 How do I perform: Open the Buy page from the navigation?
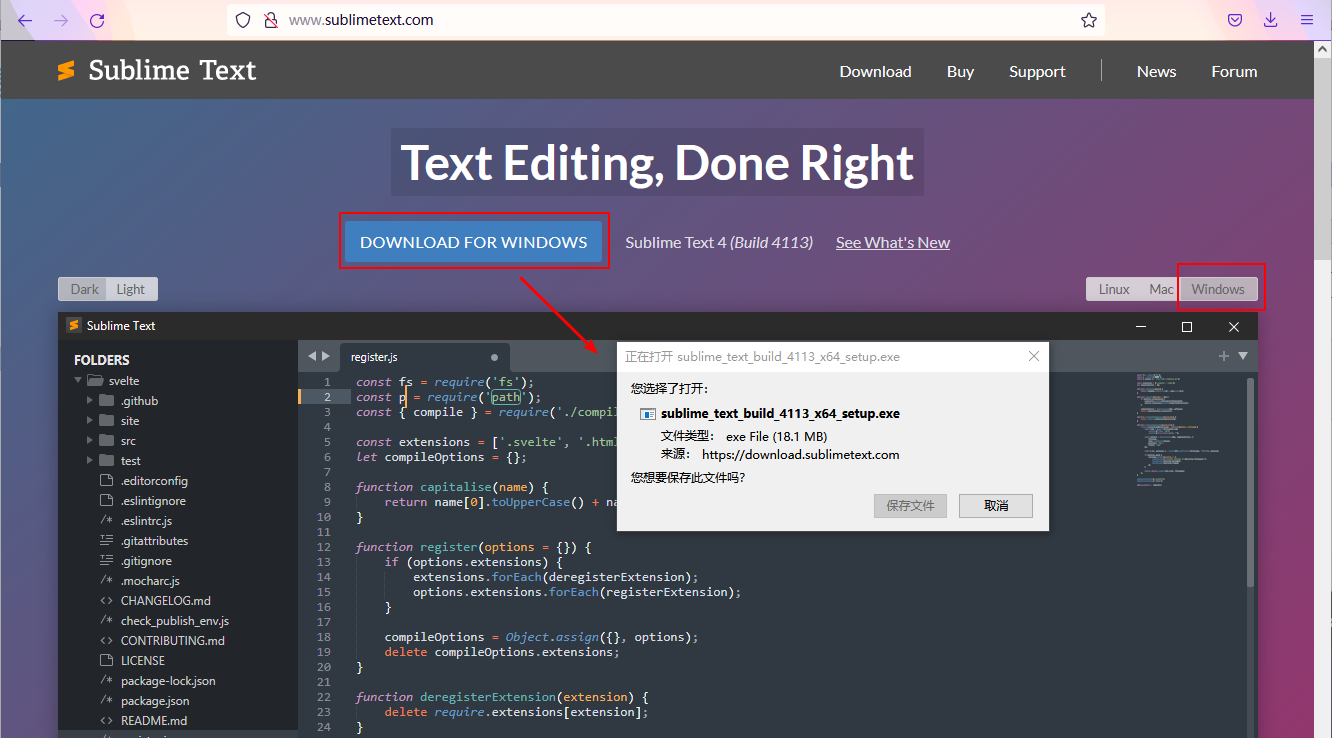pyautogui.click(x=960, y=71)
